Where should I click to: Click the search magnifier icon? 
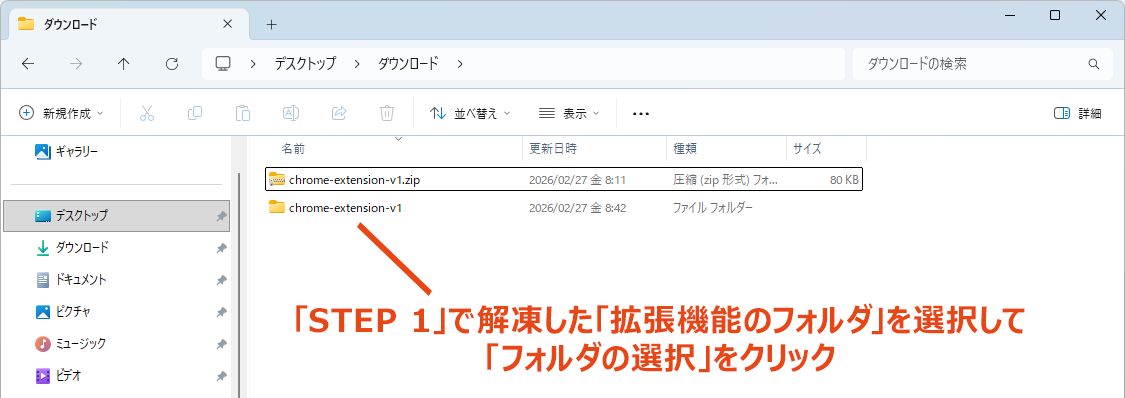(1094, 64)
